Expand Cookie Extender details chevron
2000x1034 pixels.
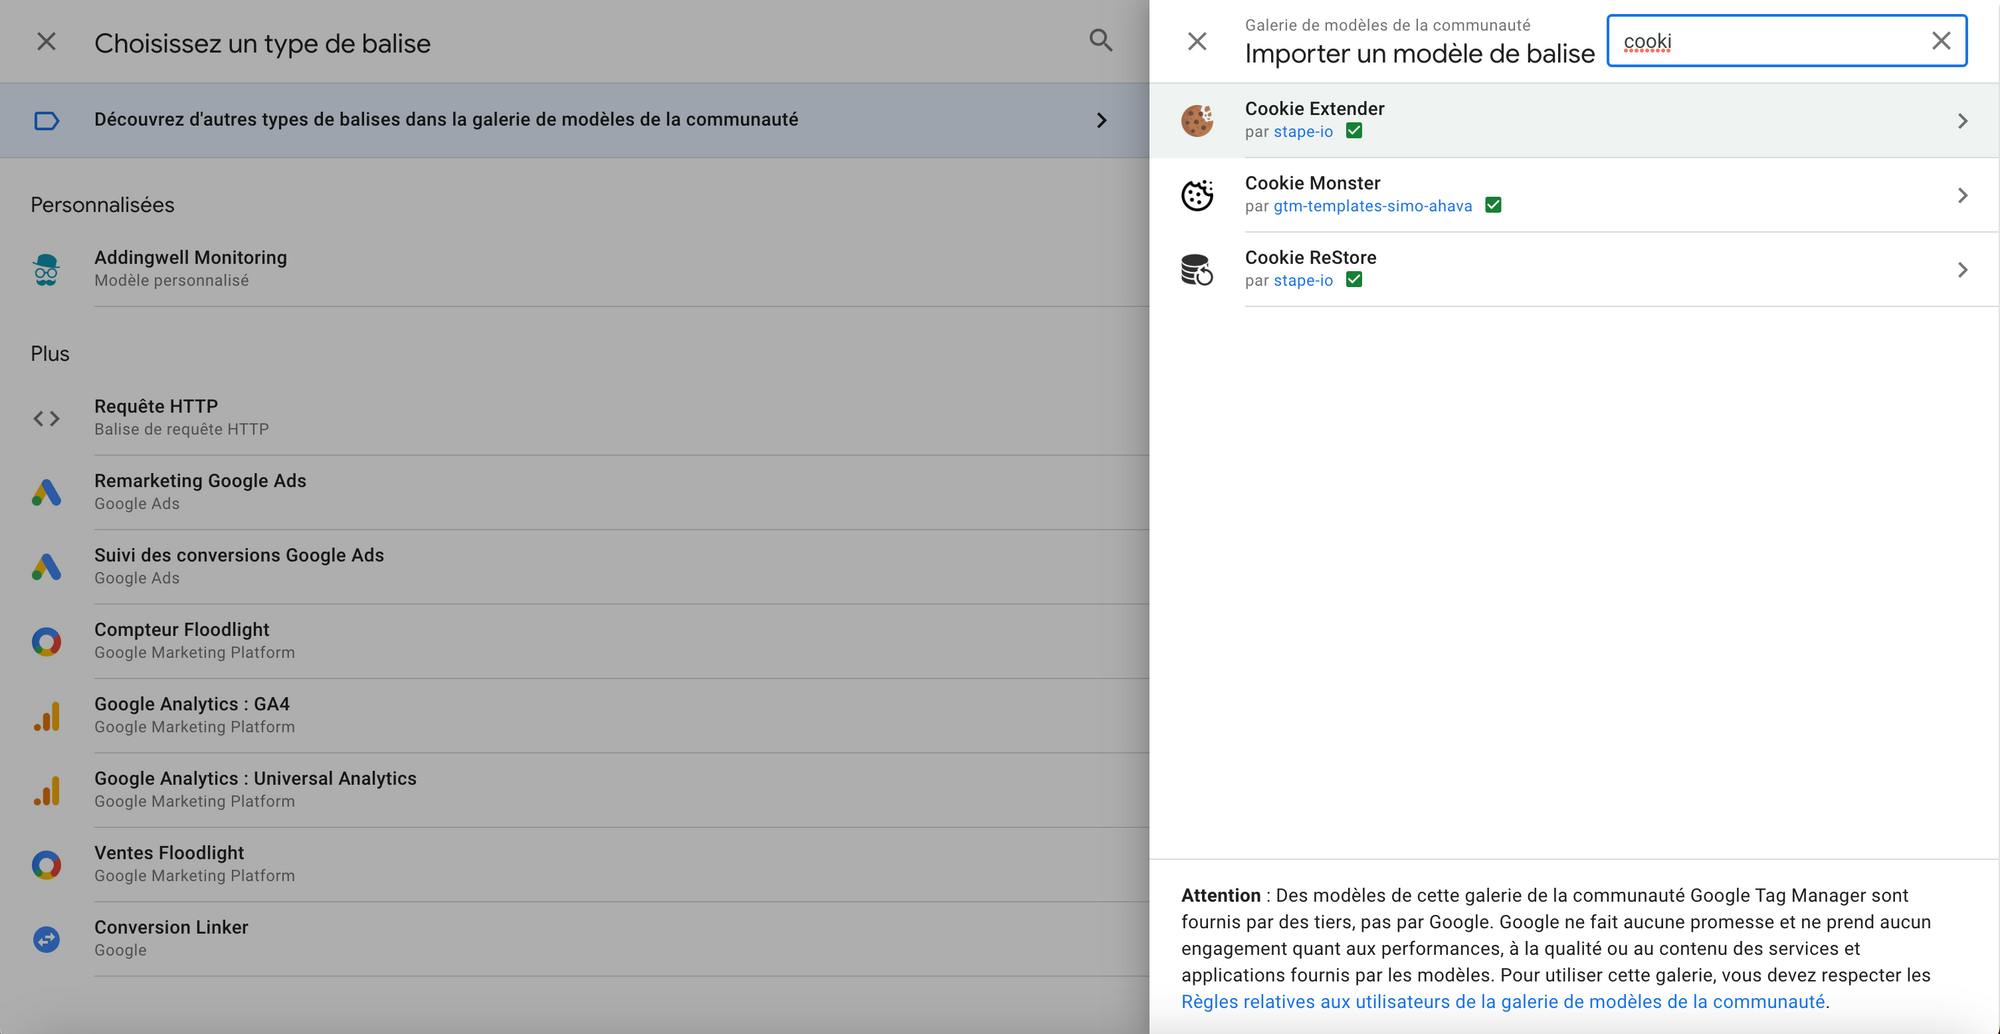1962,121
